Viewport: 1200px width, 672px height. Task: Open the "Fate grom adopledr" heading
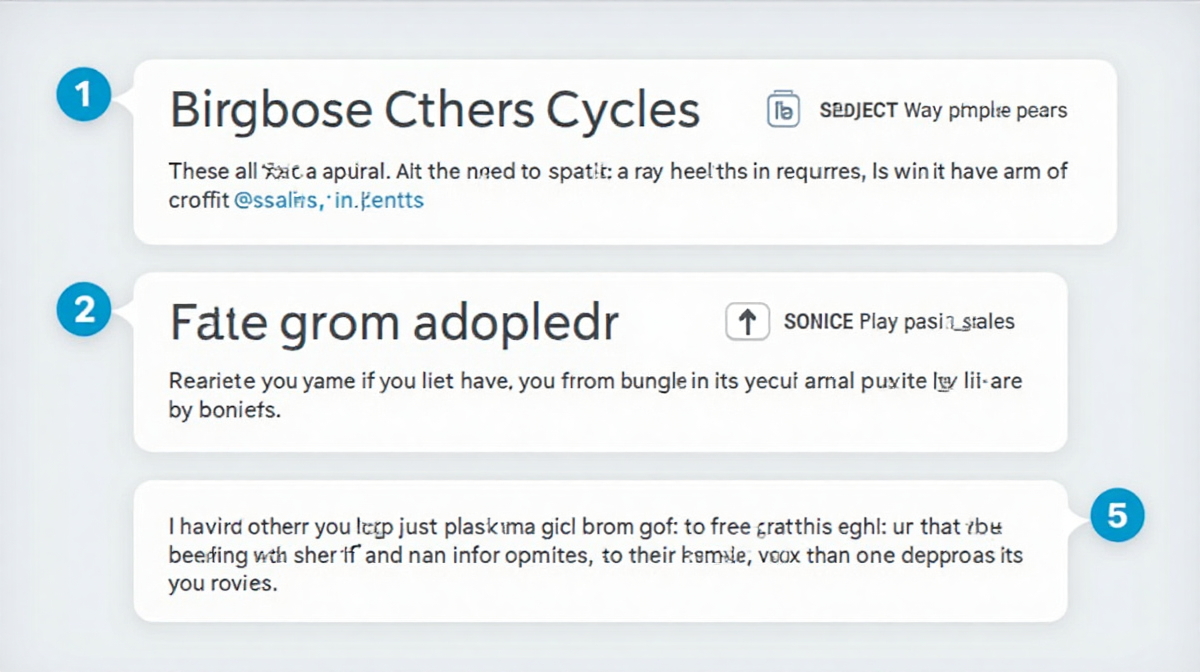[394, 322]
